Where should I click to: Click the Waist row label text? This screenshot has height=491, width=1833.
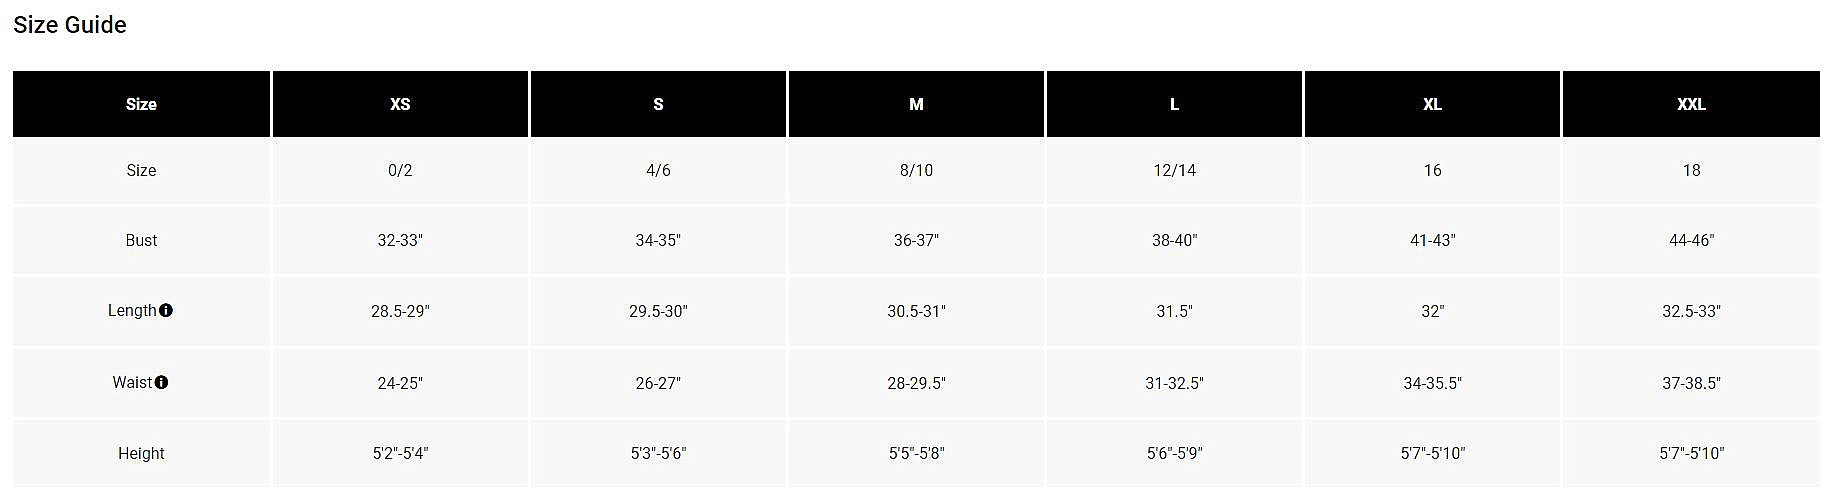pyautogui.click(x=132, y=382)
